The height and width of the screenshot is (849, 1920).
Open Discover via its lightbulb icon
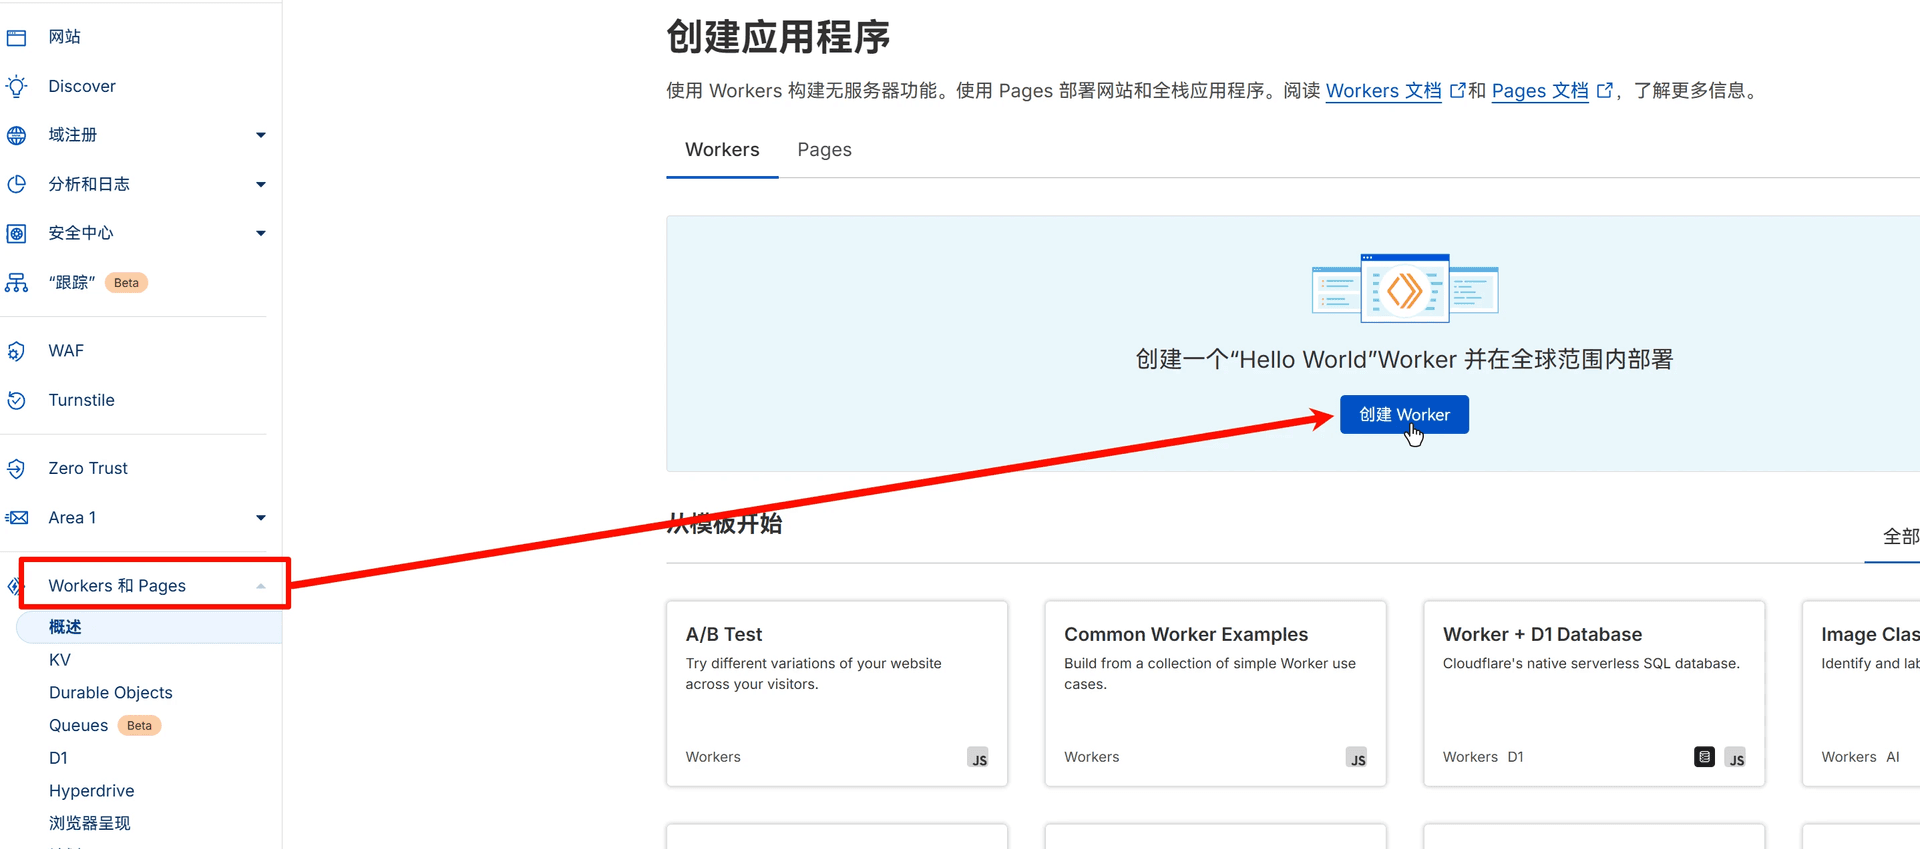tap(17, 87)
